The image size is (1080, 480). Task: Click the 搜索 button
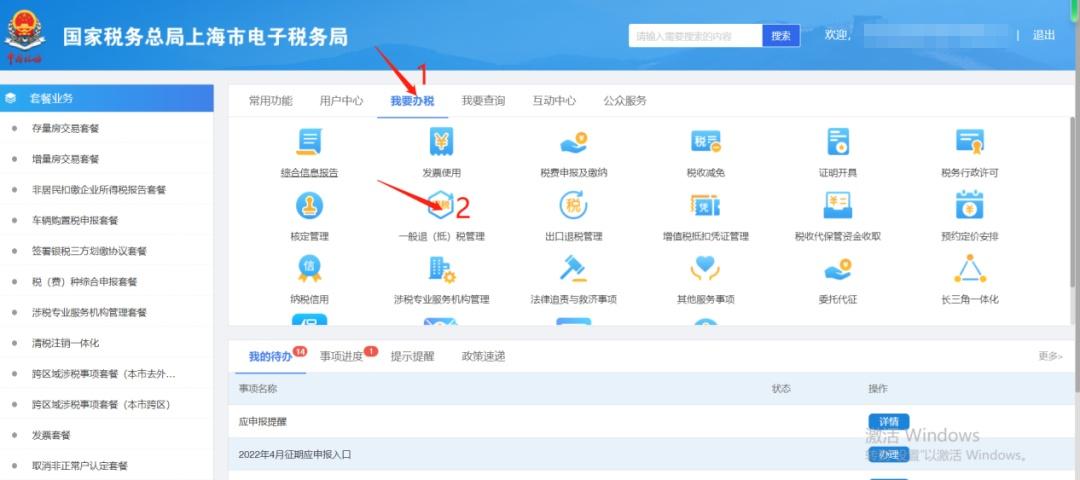pyautogui.click(x=781, y=36)
